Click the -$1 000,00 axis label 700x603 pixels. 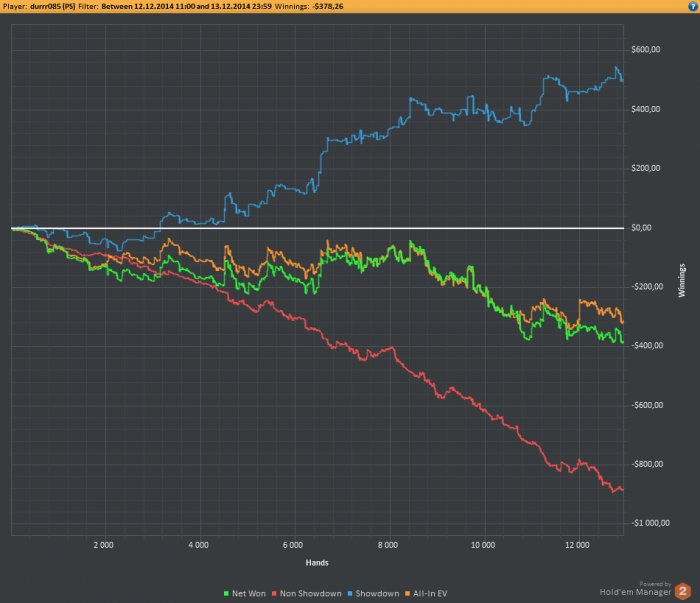pyautogui.click(x=650, y=523)
